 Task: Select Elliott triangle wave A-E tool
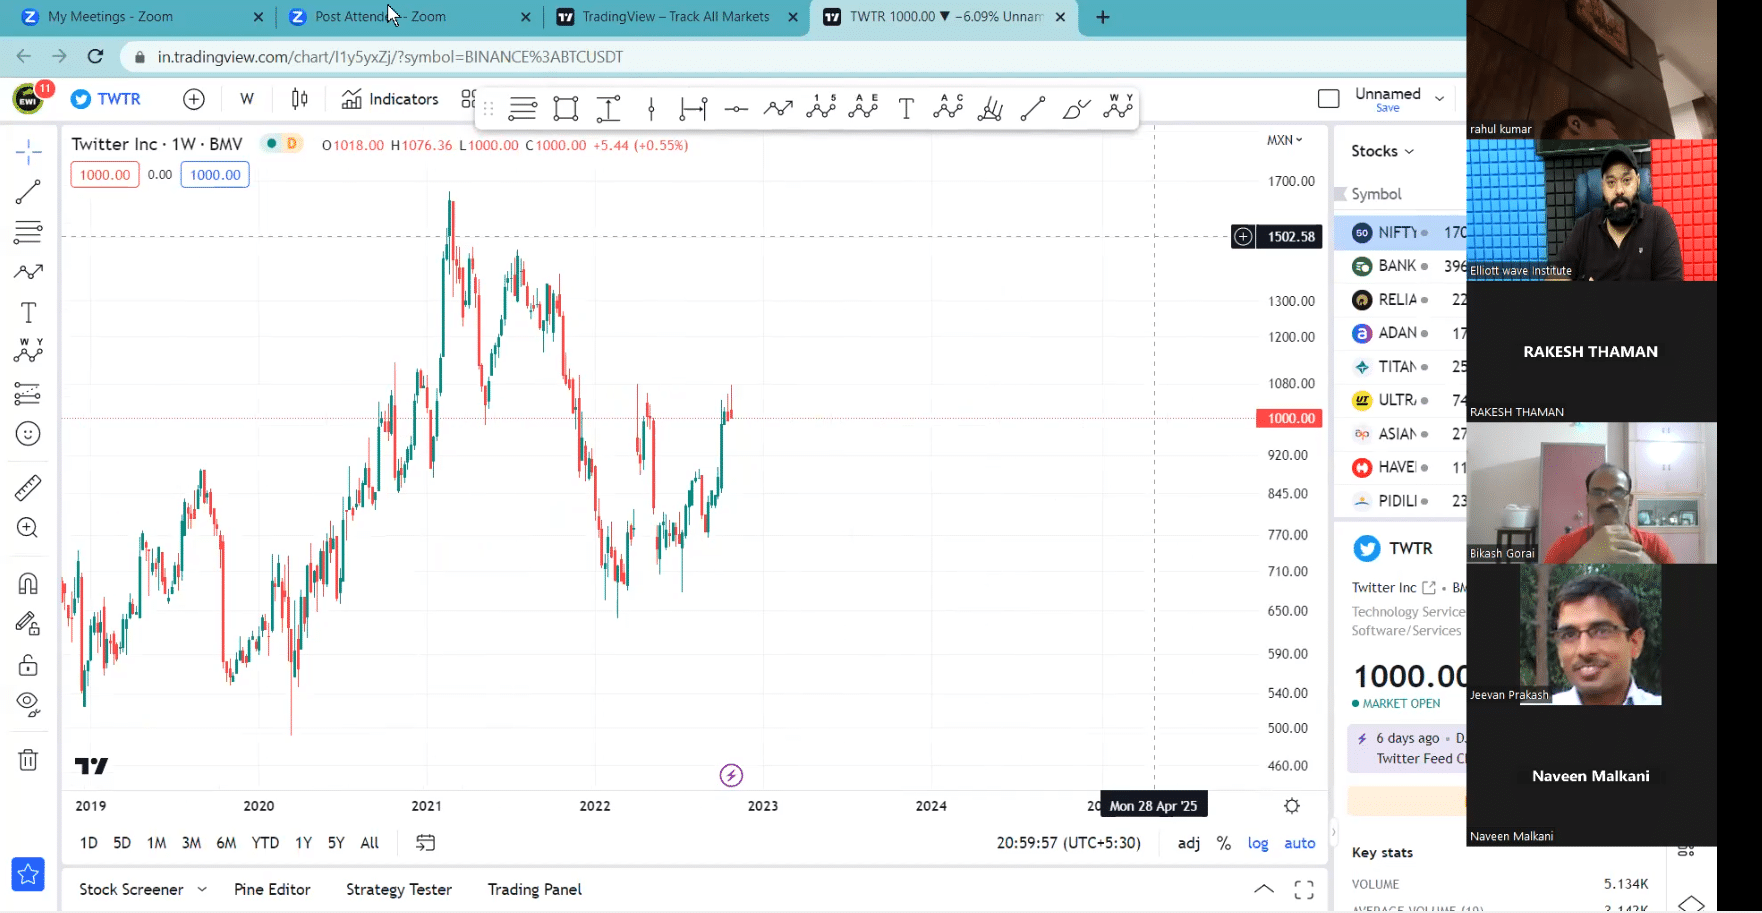tap(863, 108)
